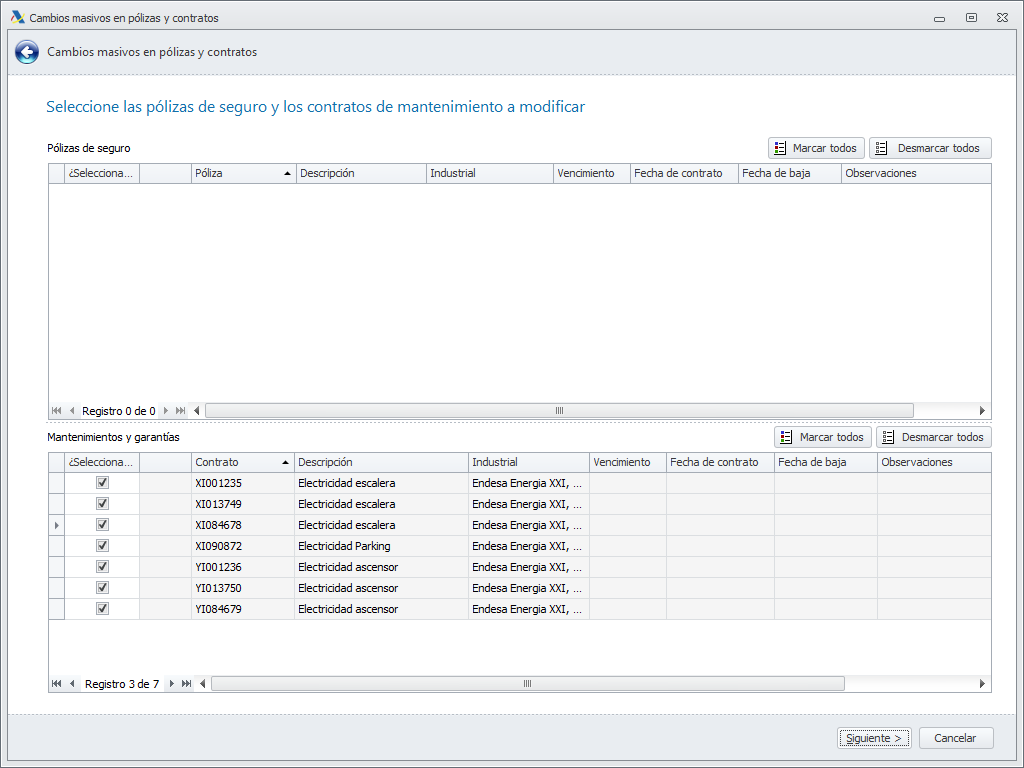
Task: Click Descripción header in Pólizas grid
Action: tap(360, 173)
